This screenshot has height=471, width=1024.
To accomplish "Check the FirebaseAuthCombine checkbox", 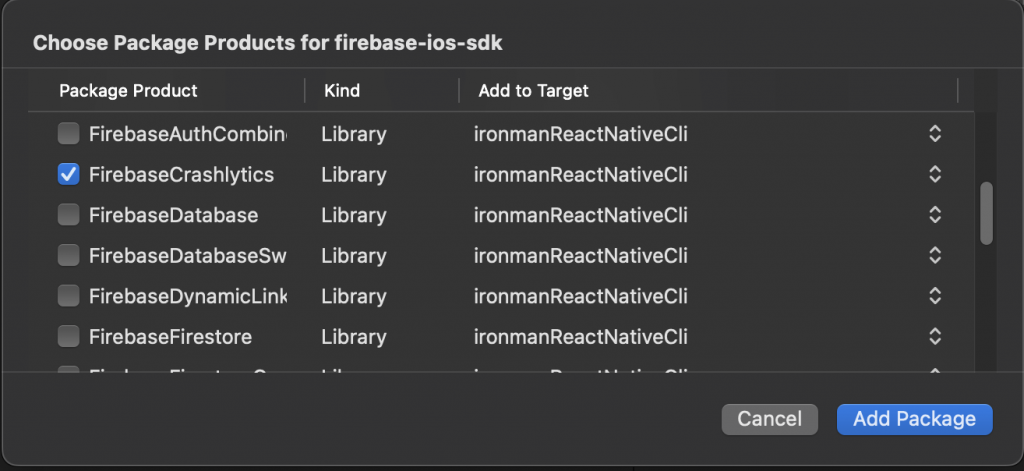I will pos(68,133).
